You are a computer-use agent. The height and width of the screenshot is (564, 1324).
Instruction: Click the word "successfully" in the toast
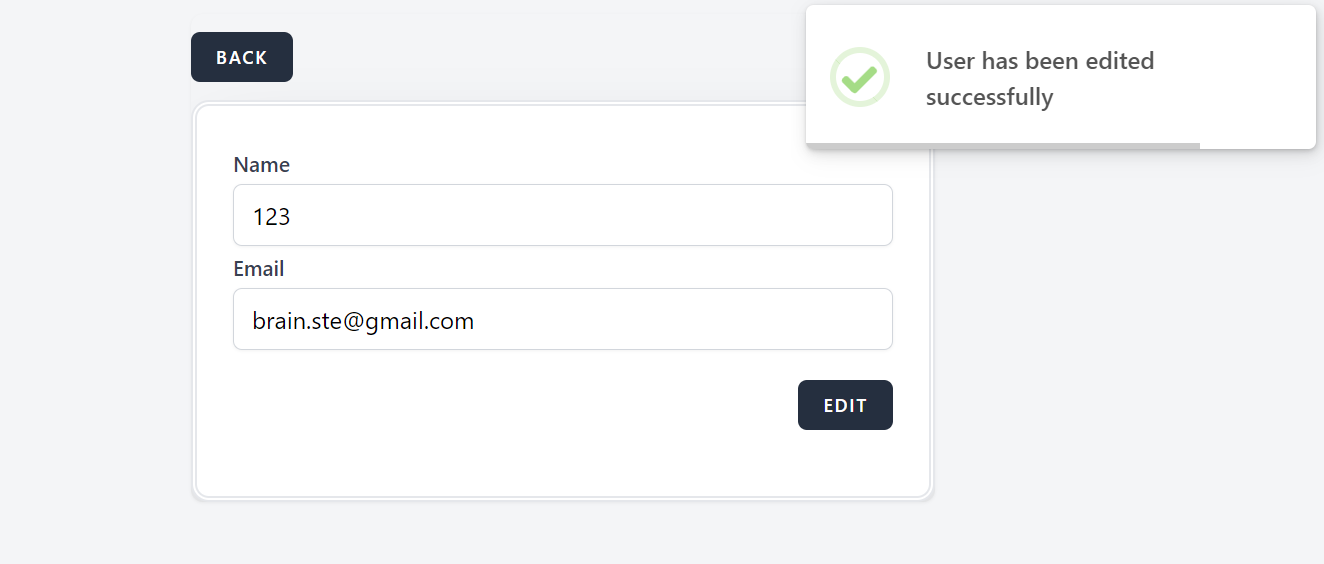989,98
